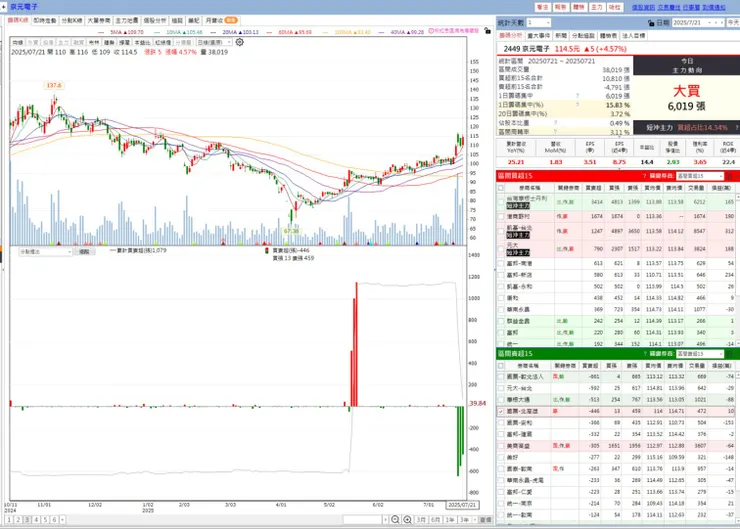
Task: Switch to 即時走勢 tab
Action: click(45, 20)
